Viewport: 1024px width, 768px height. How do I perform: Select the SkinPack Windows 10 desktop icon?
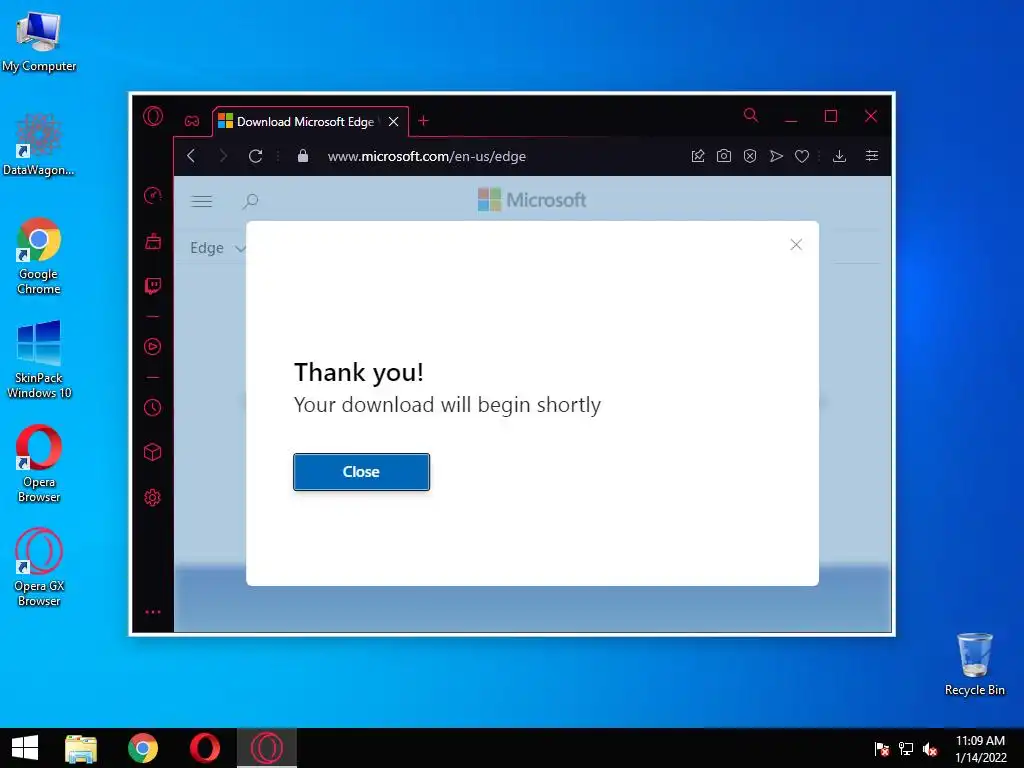tap(39, 359)
